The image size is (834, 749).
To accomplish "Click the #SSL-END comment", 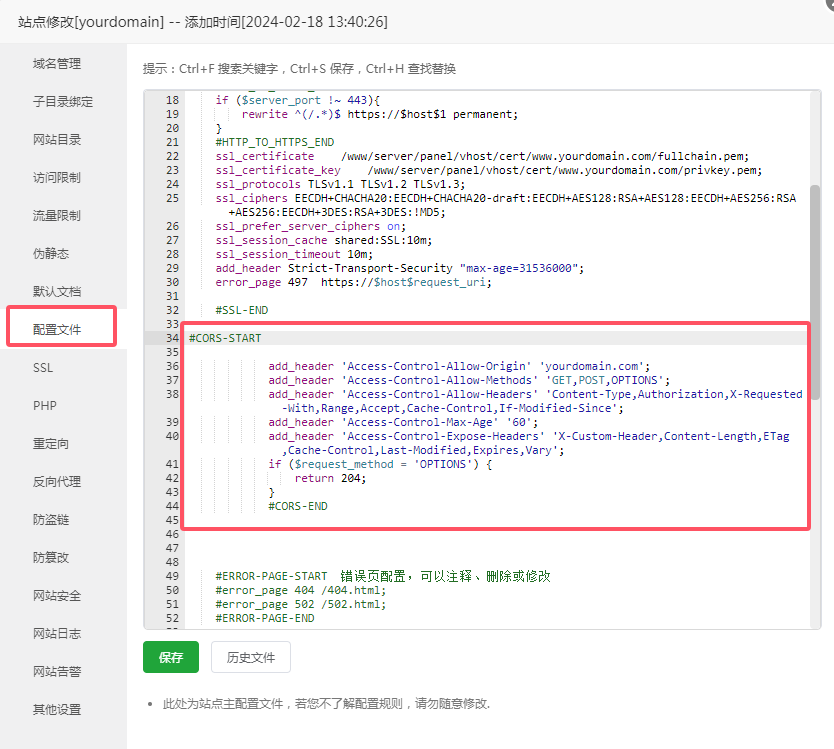I will (x=242, y=310).
